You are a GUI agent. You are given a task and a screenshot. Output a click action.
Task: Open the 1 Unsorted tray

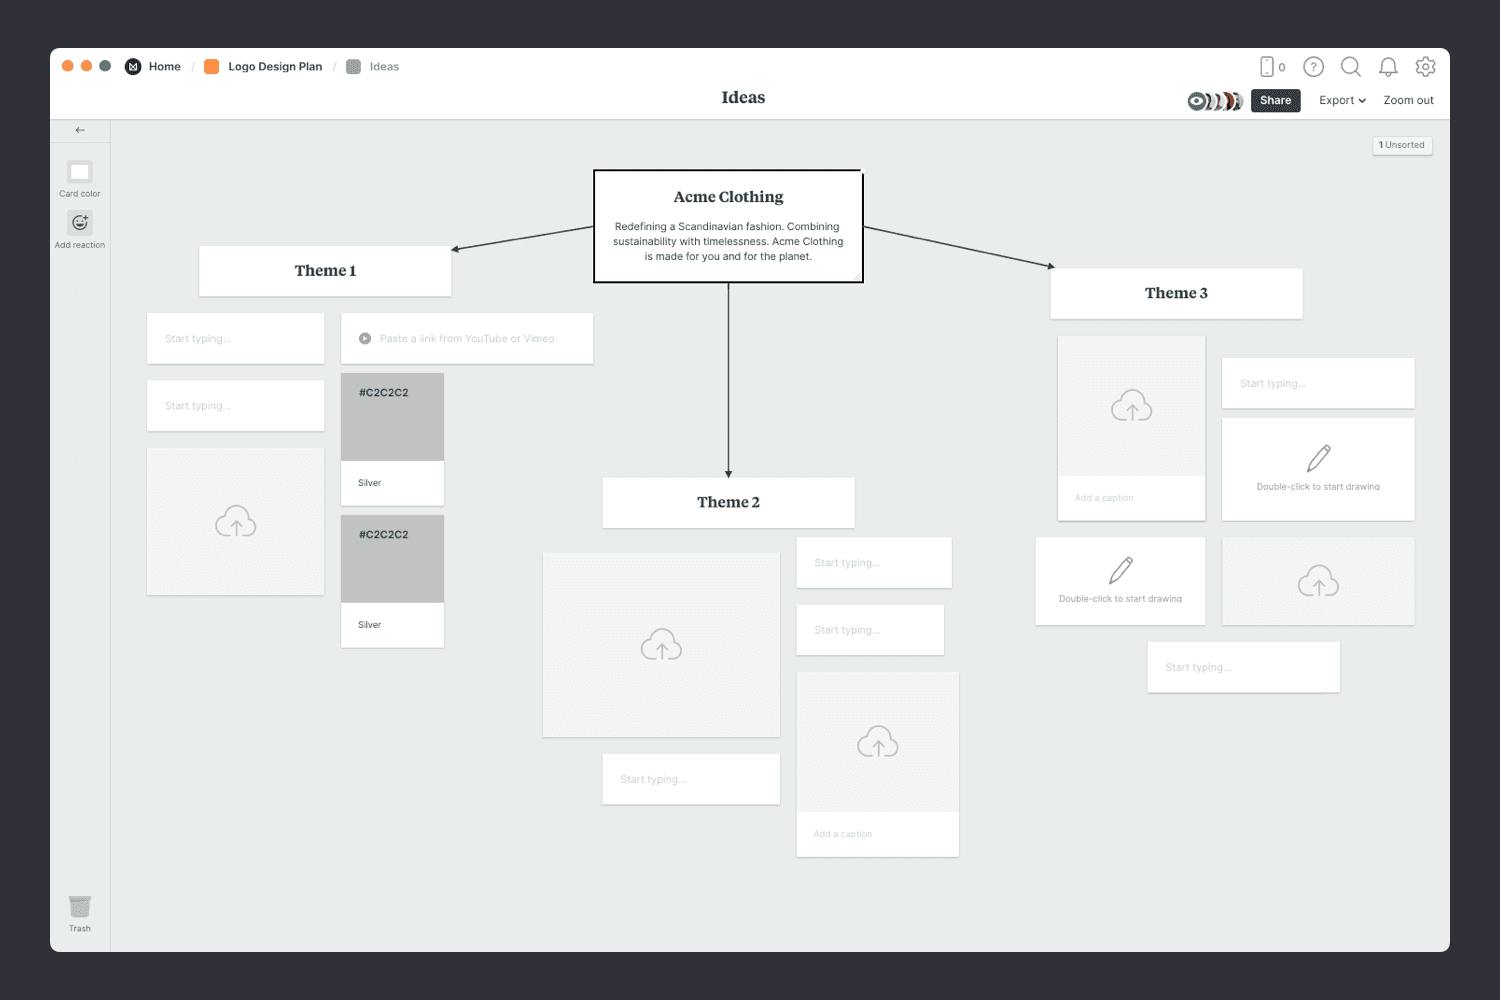(1402, 145)
